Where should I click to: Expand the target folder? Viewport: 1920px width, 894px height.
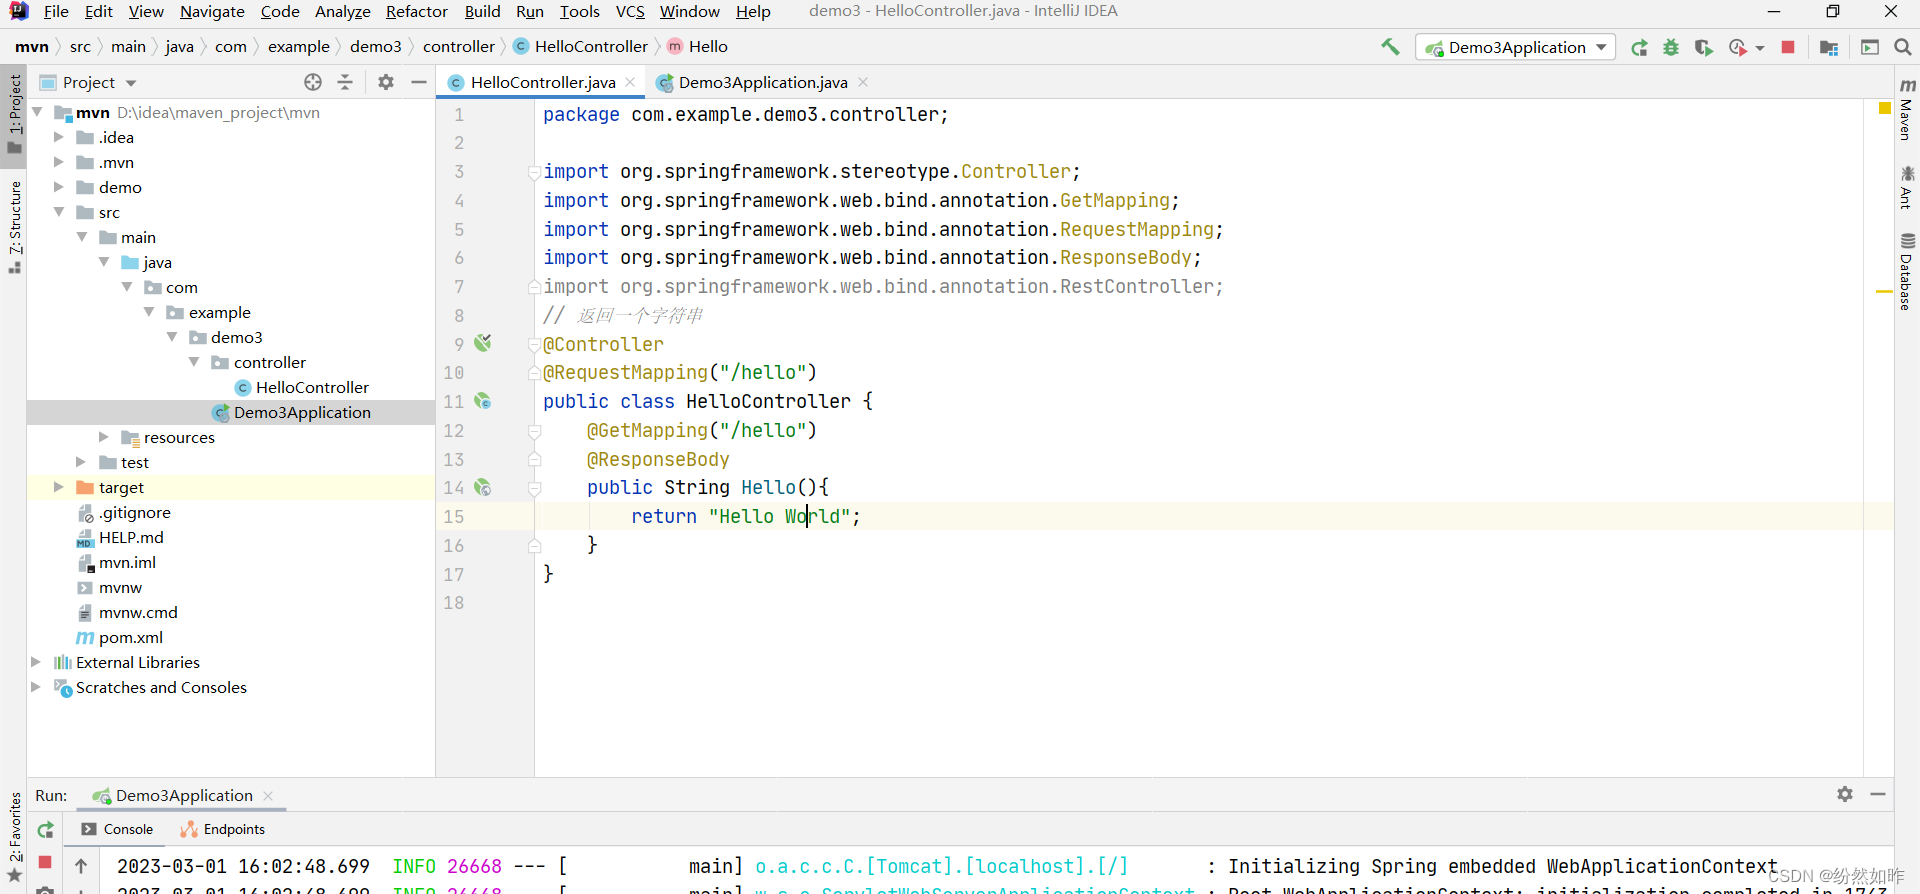(x=58, y=487)
